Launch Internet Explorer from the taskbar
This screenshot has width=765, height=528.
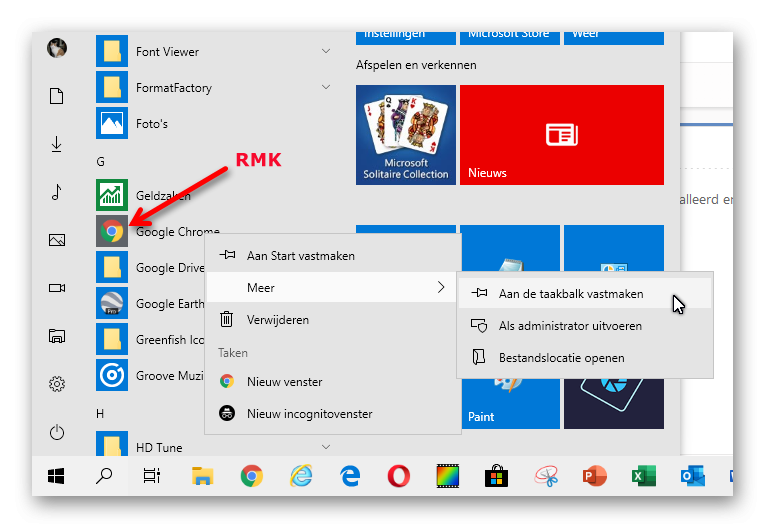point(301,476)
